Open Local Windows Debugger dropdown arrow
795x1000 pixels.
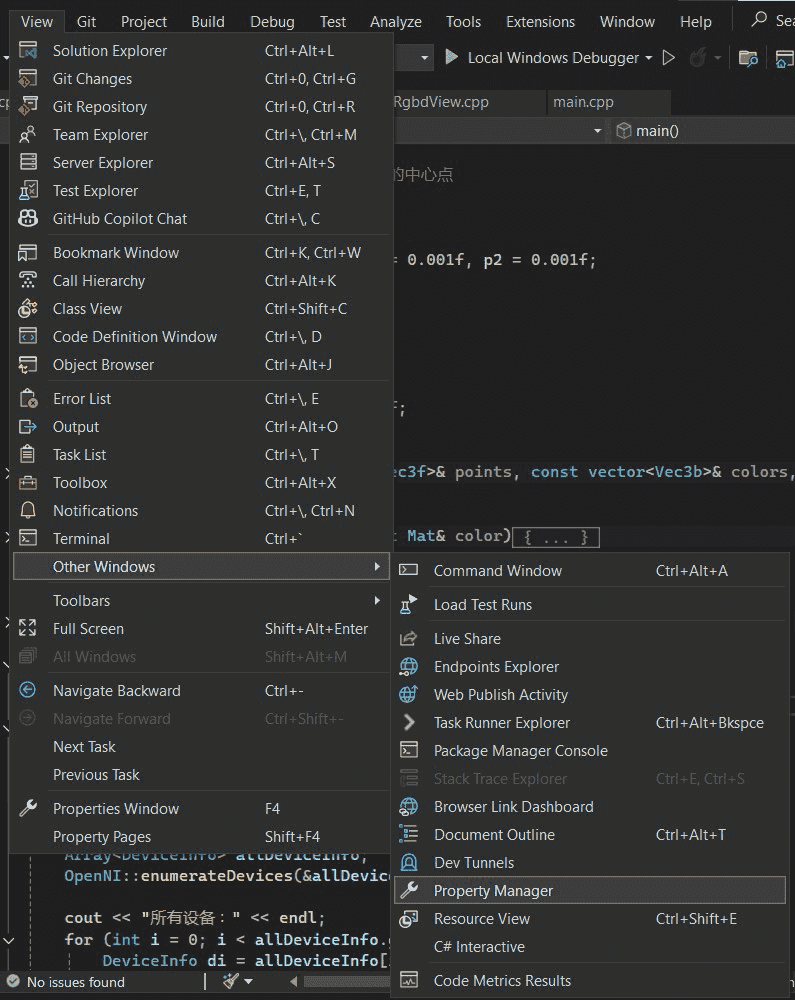[x=649, y=58]
